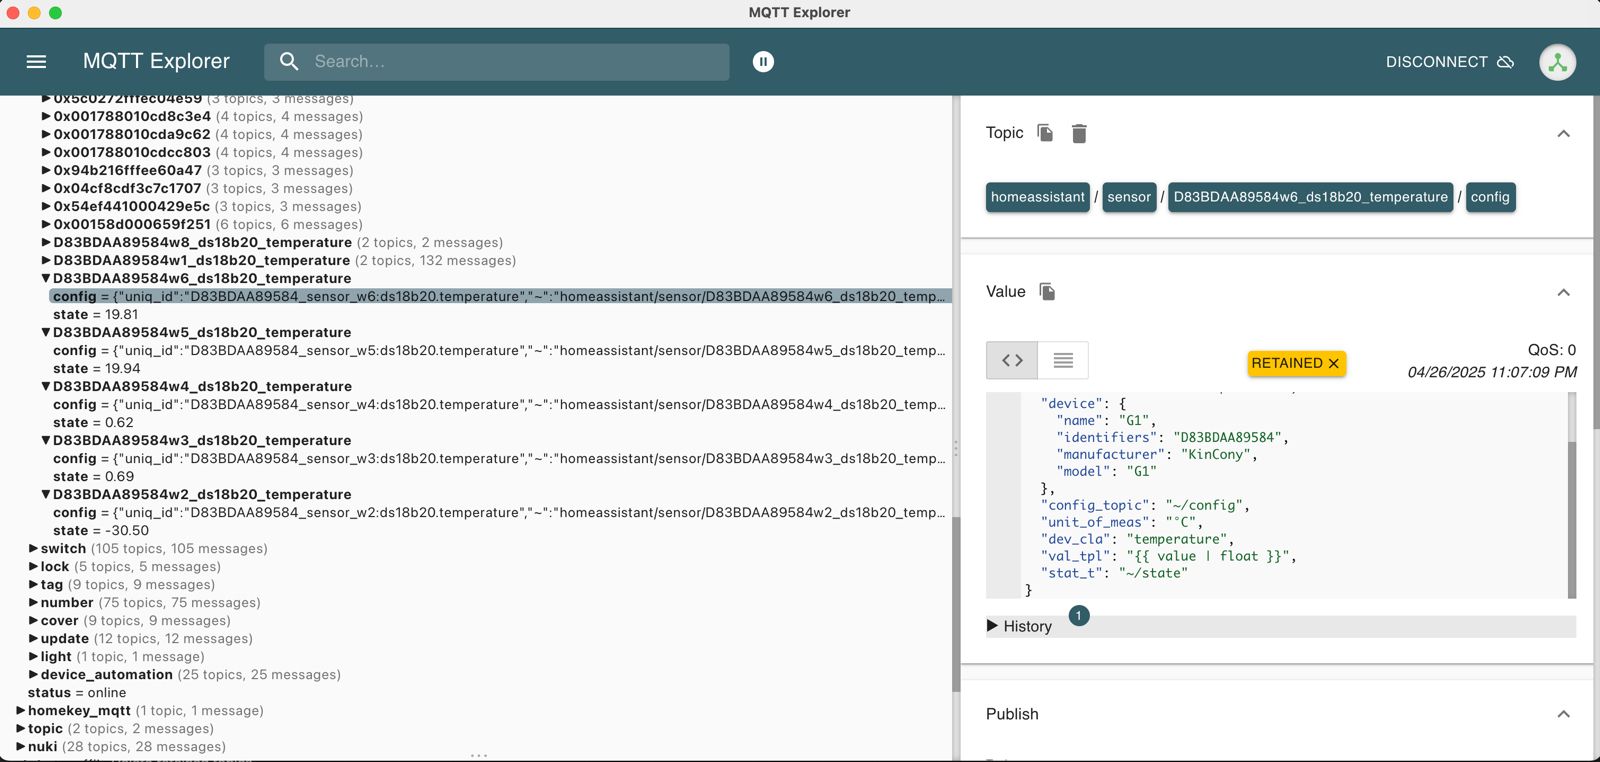Screen dimensions: 1600x762
Task: Pause incoming message updates
Action: tap(763, 62)
